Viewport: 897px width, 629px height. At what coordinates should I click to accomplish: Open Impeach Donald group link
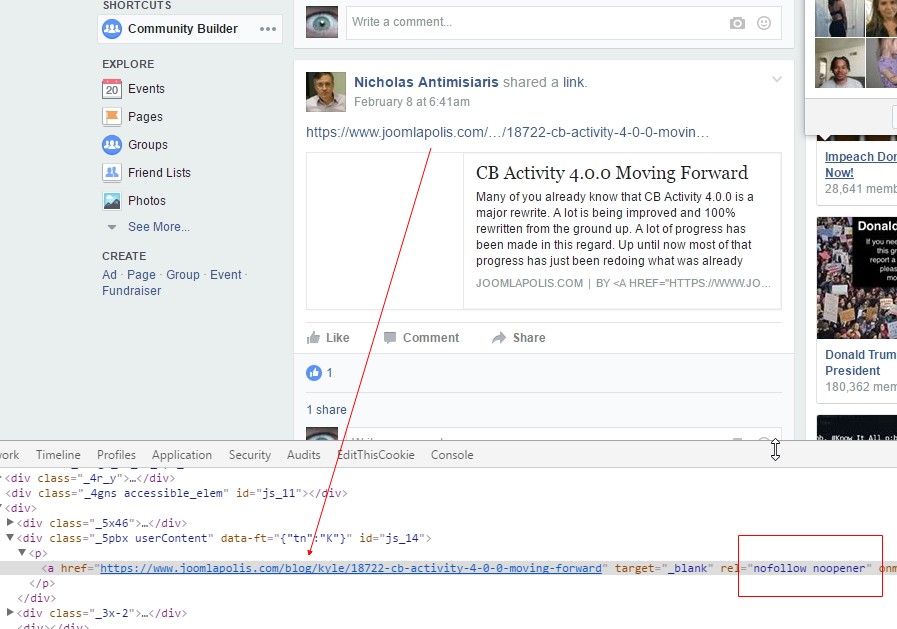coord(860,165)
